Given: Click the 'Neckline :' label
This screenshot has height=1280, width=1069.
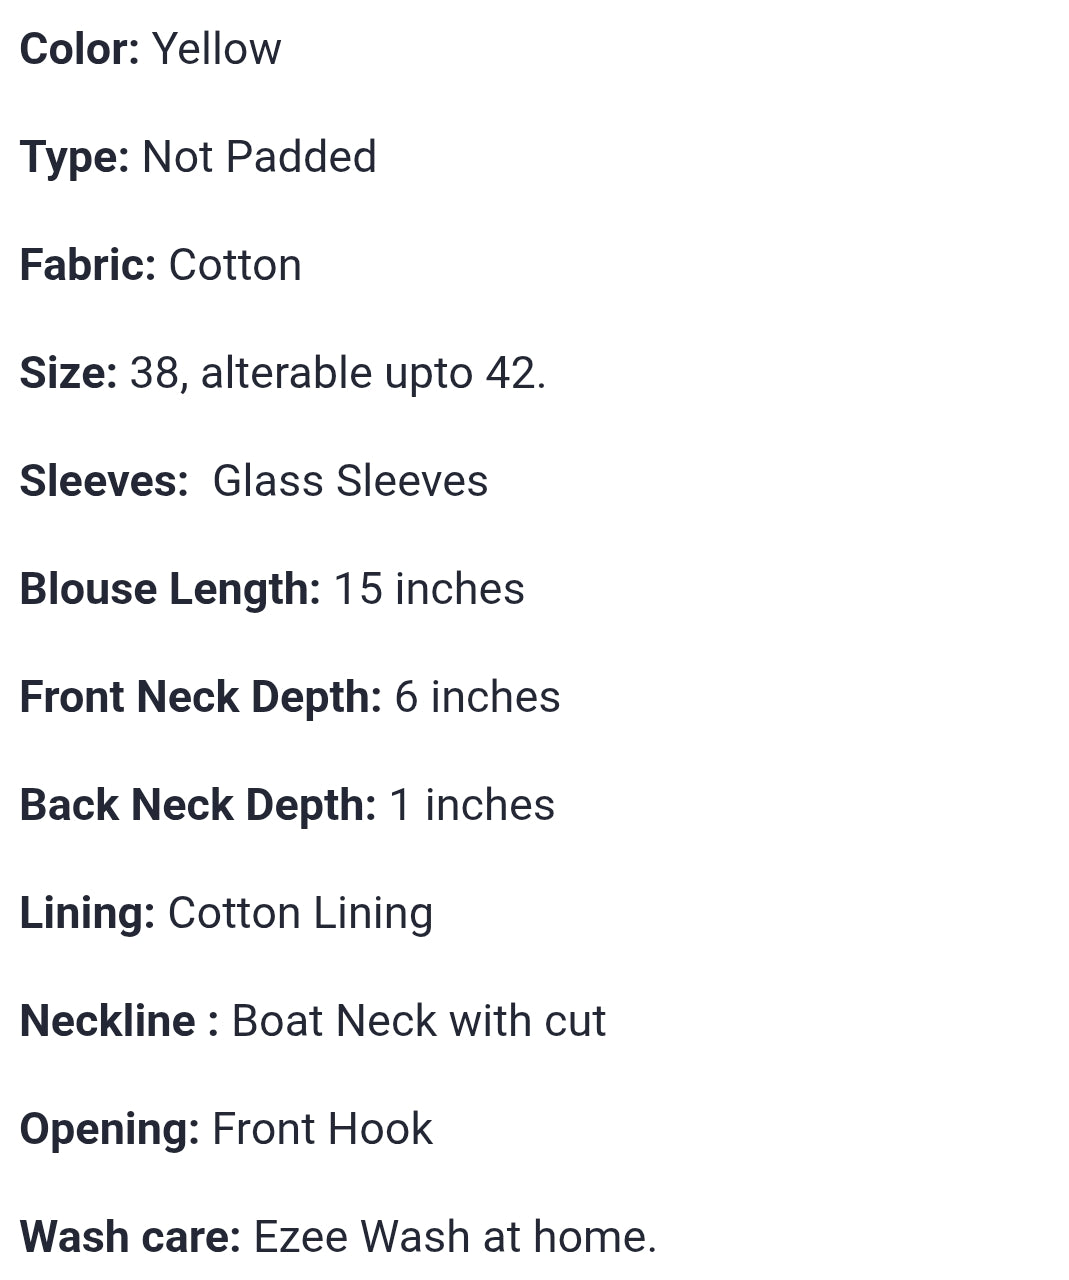Looking at the screenshot, I should [119, 1021].
